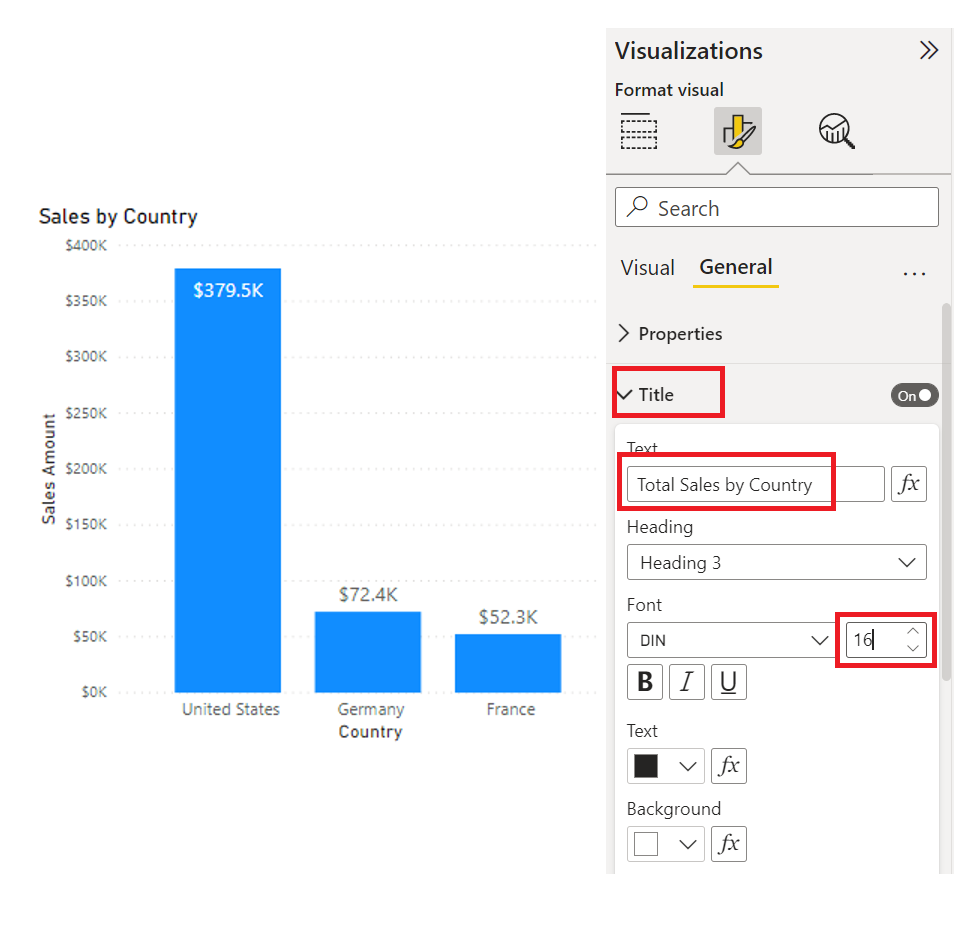
Task: Click the format pane vertical scrollbar
Action: [x=946, y=492]
